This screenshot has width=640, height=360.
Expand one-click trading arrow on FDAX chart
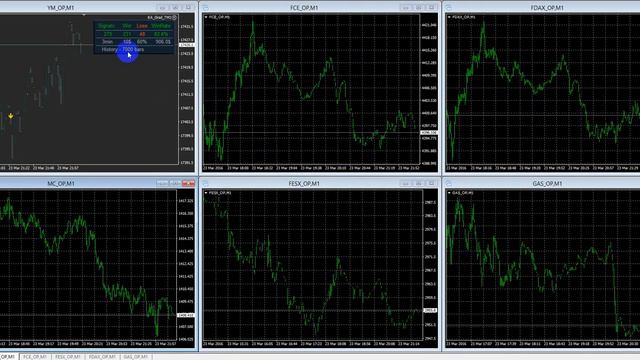click(x=449, y=17)
